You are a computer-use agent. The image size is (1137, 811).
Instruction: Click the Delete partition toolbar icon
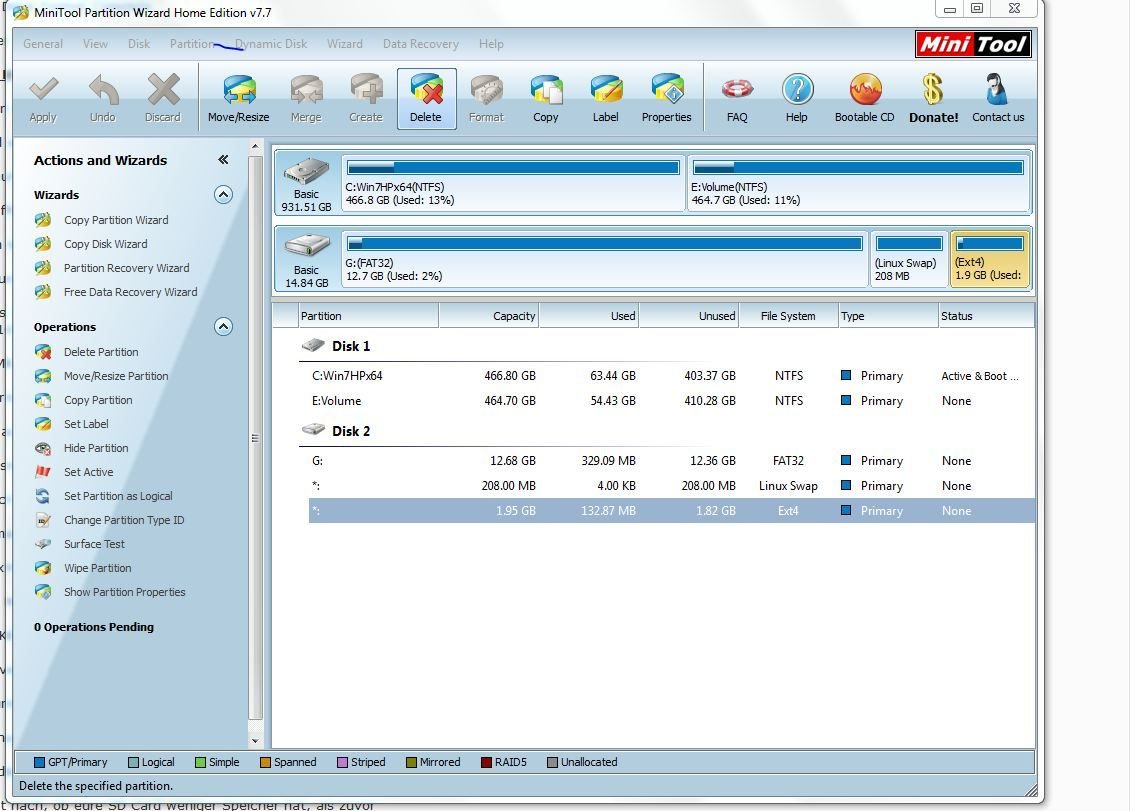coord(426,99)
